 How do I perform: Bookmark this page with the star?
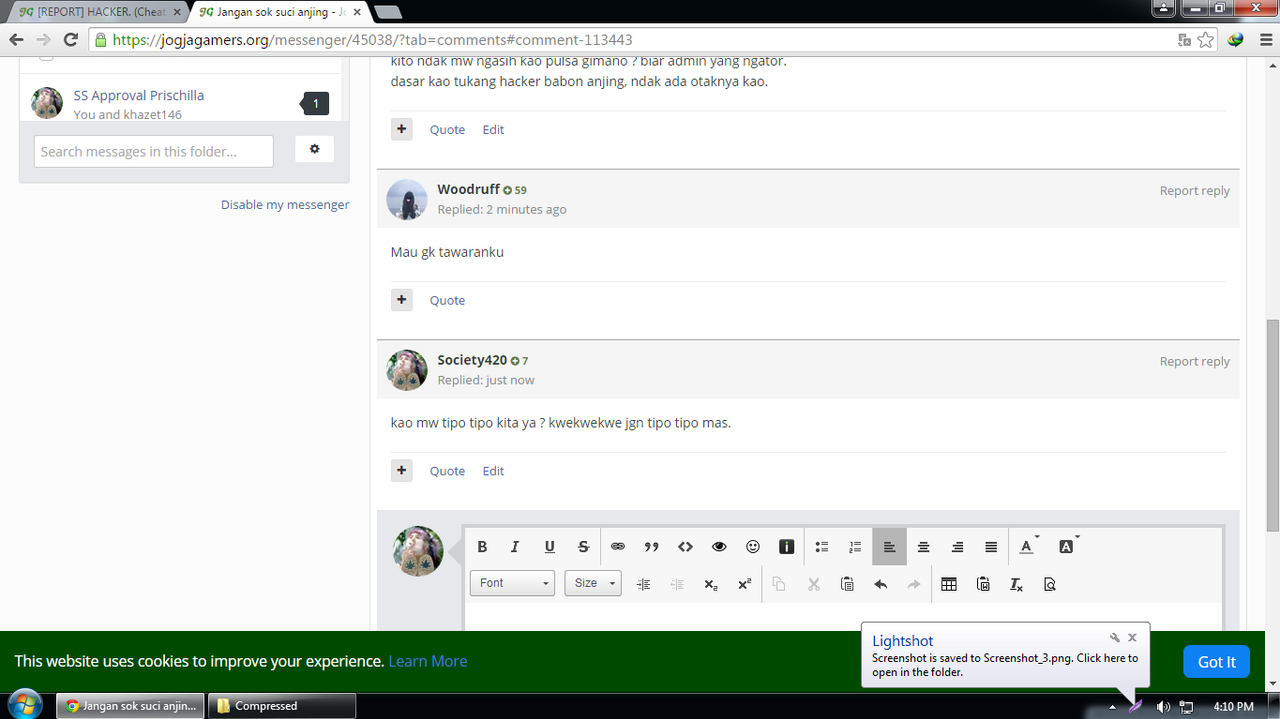click(x=1206, y=40)
